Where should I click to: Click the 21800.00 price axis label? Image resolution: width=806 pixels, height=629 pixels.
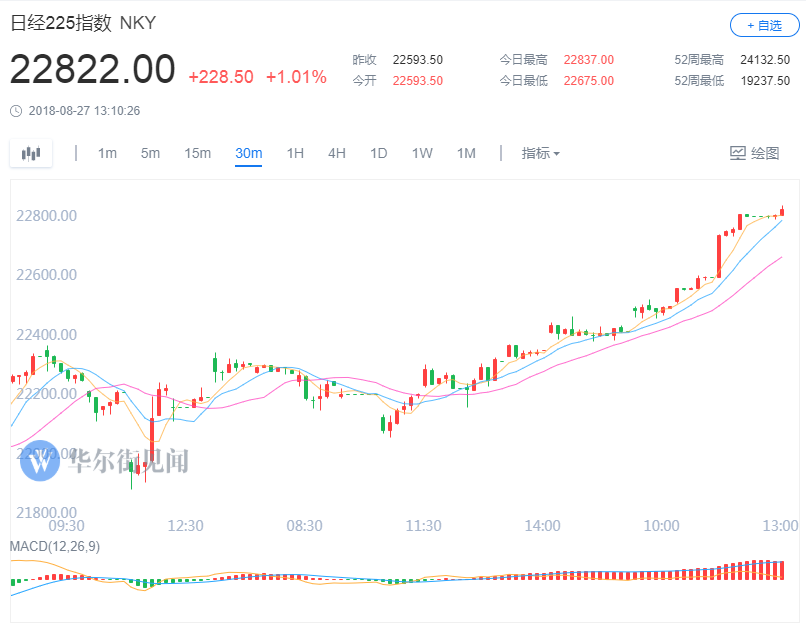tap(46, 512)
